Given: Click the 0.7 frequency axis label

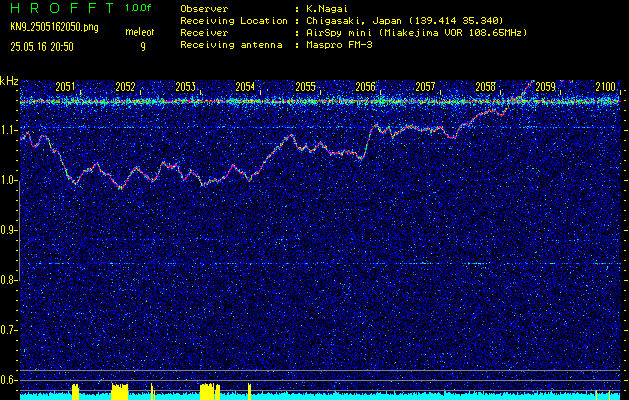Looking at the screenshot, I should coord(9,330).
